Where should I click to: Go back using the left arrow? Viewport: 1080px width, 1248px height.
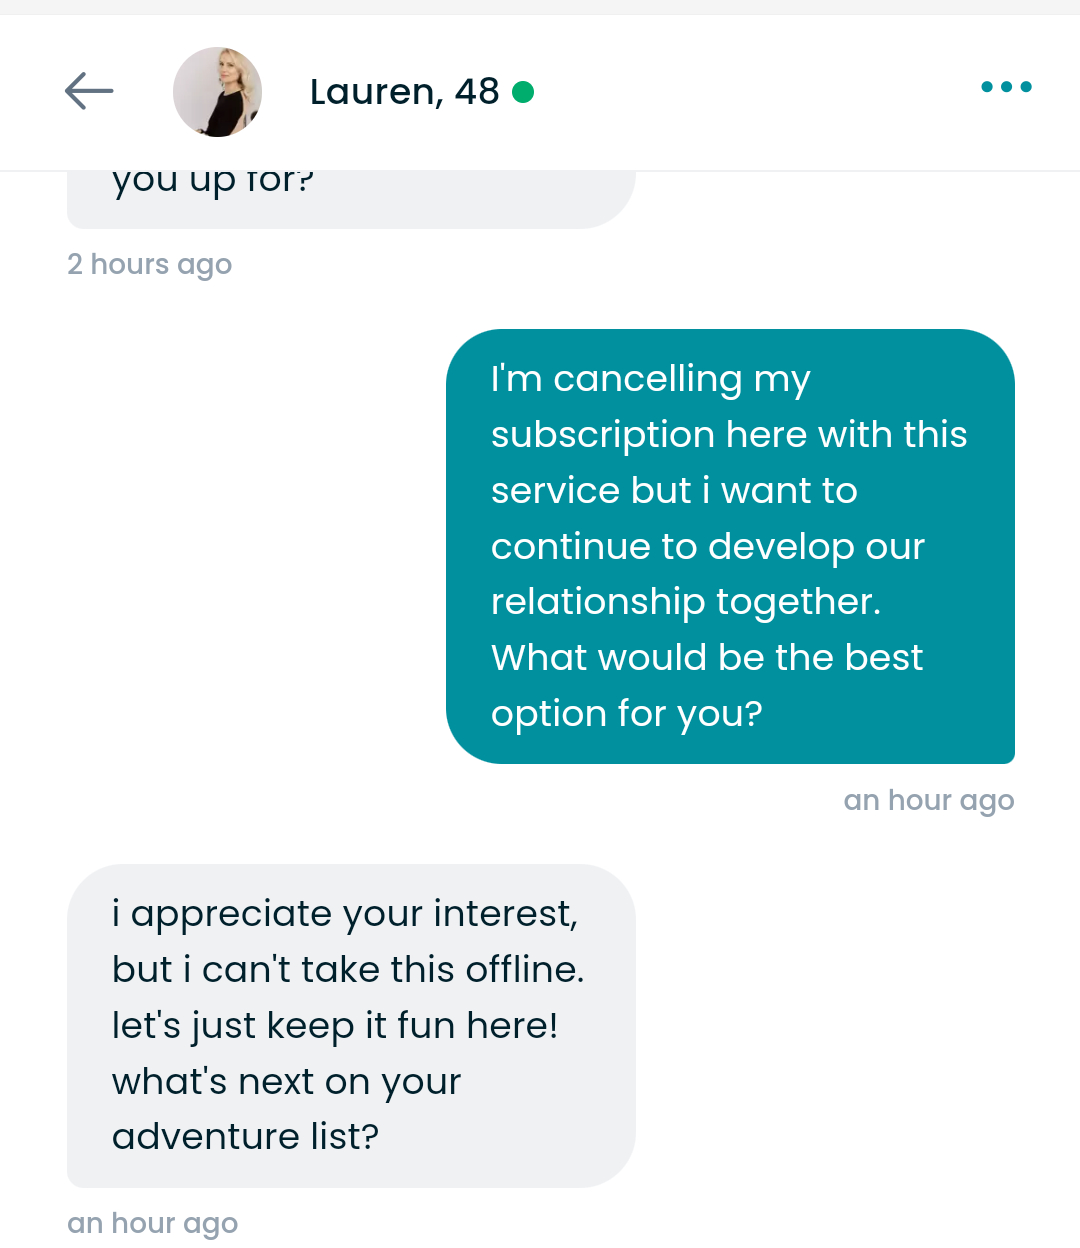[x=89, y=91]
